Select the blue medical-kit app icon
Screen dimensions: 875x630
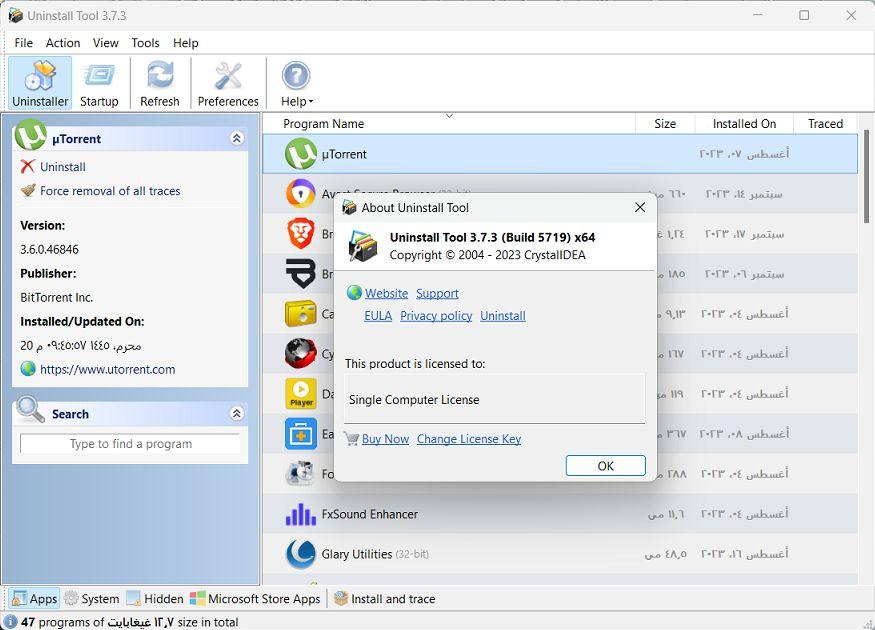coord(301,434)
